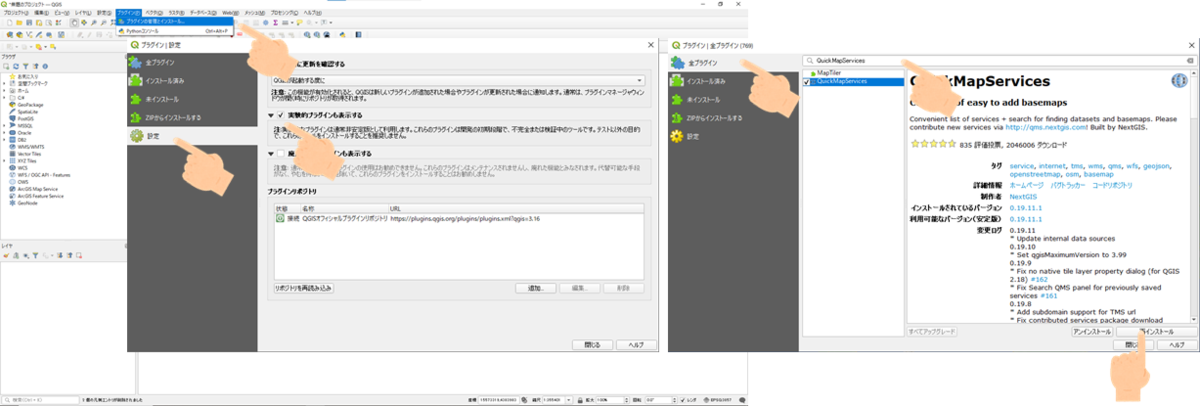Collapse the 実験的プラグイン section triangle
This screenshot has height=406, width=1200.
click(271, 116)
